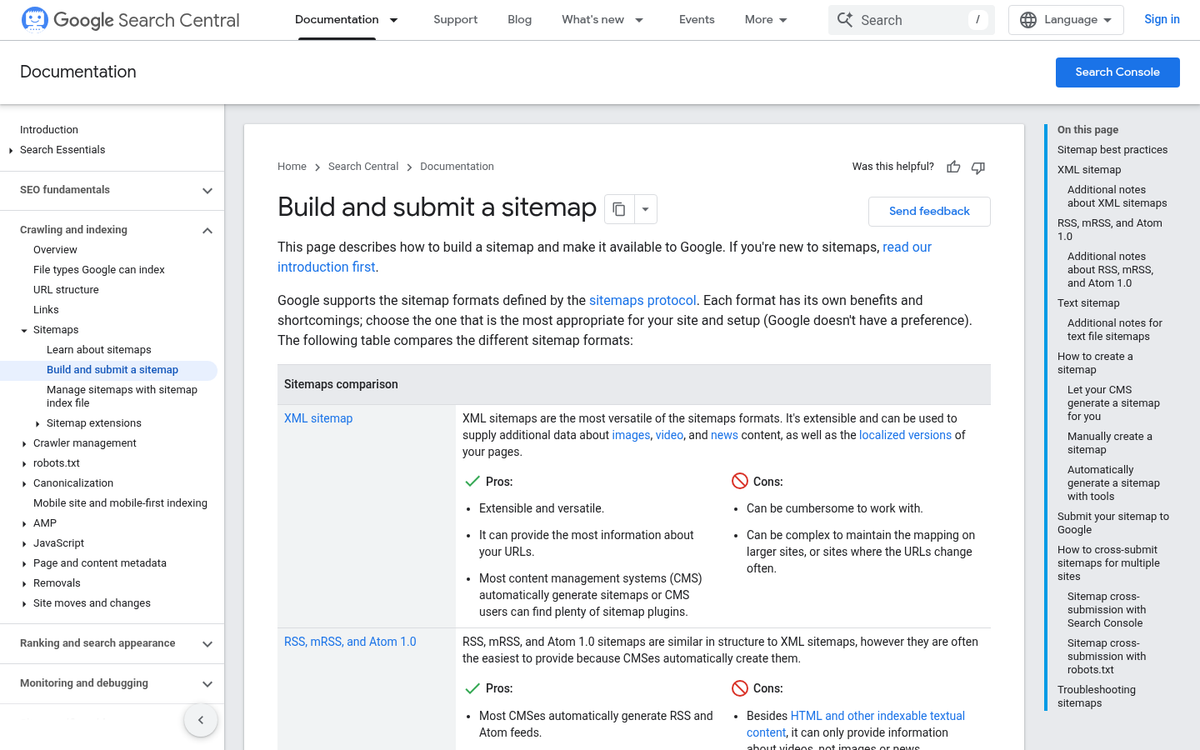Click the thumbs up helpful icon

pyautogui.click(x=953, y=167)
